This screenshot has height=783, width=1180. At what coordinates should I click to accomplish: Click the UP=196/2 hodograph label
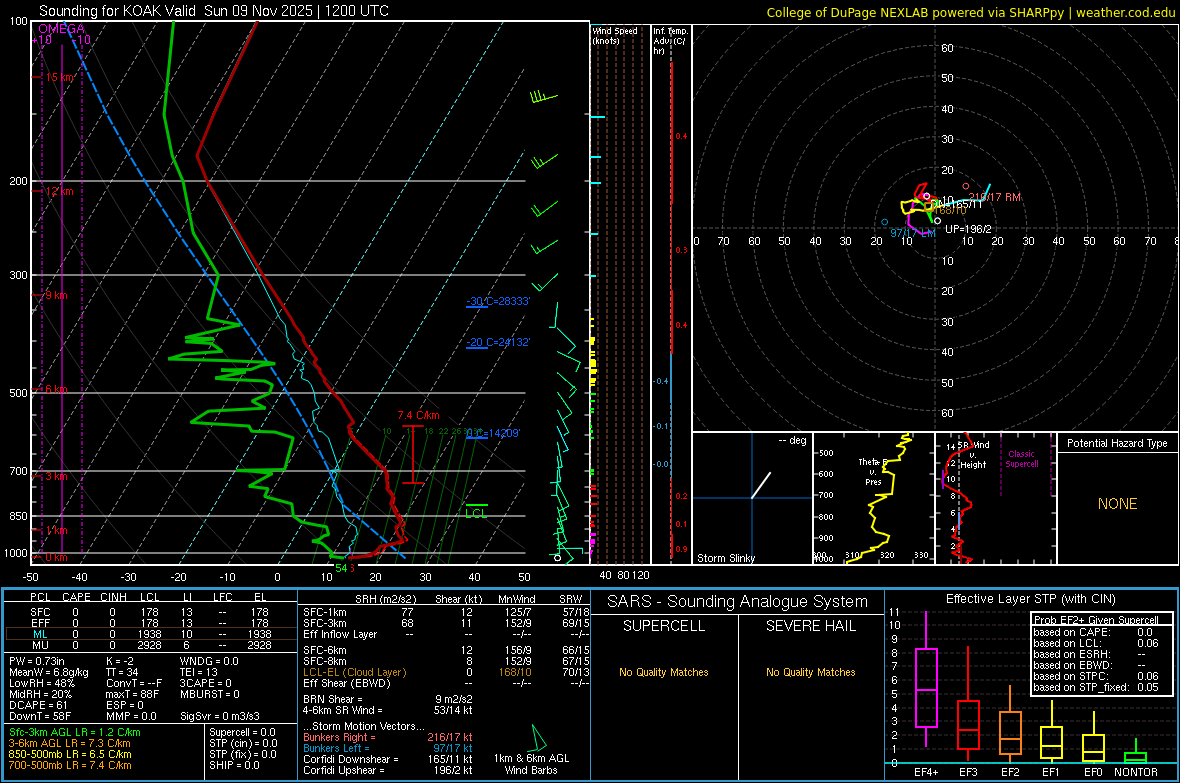click(x=969, y=229)
